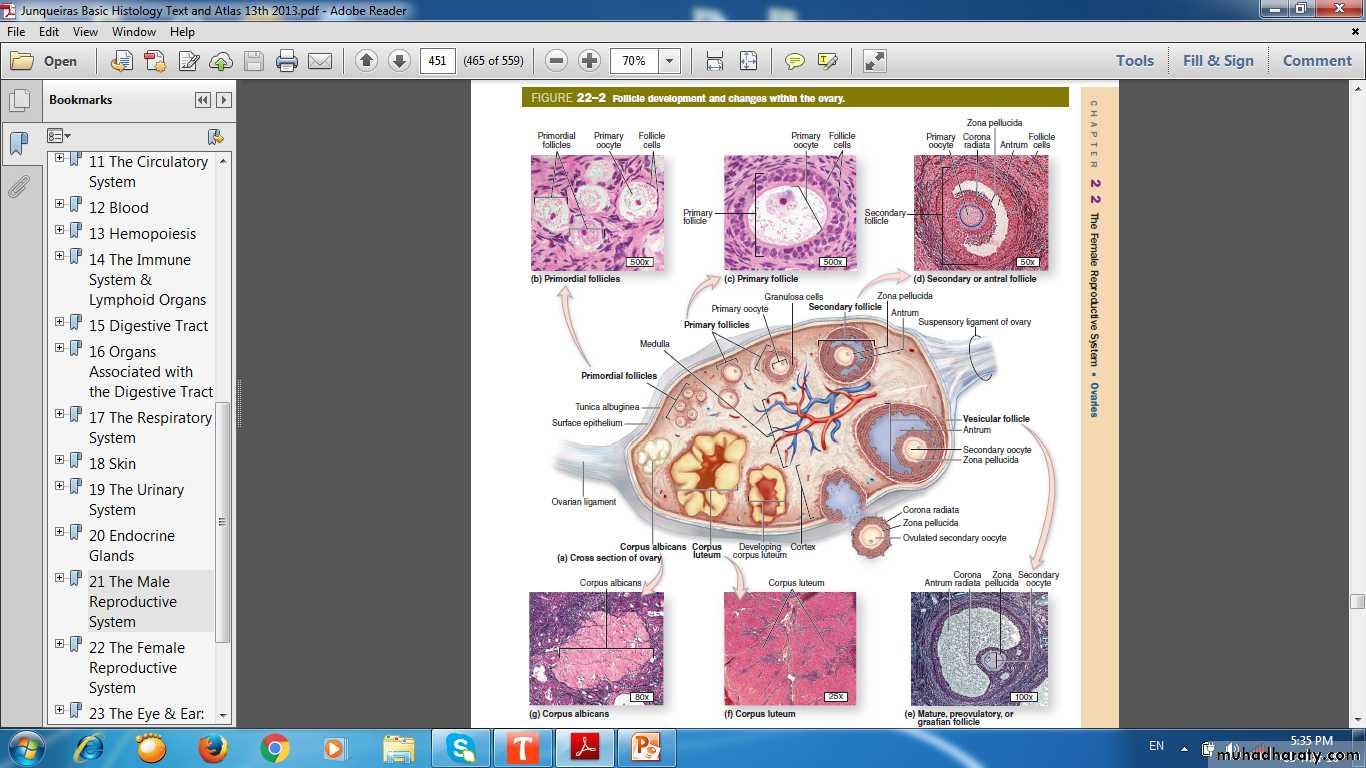Go to previous page with up arrow
This screenshot has width=1366, height=768.
coord(366,61)
